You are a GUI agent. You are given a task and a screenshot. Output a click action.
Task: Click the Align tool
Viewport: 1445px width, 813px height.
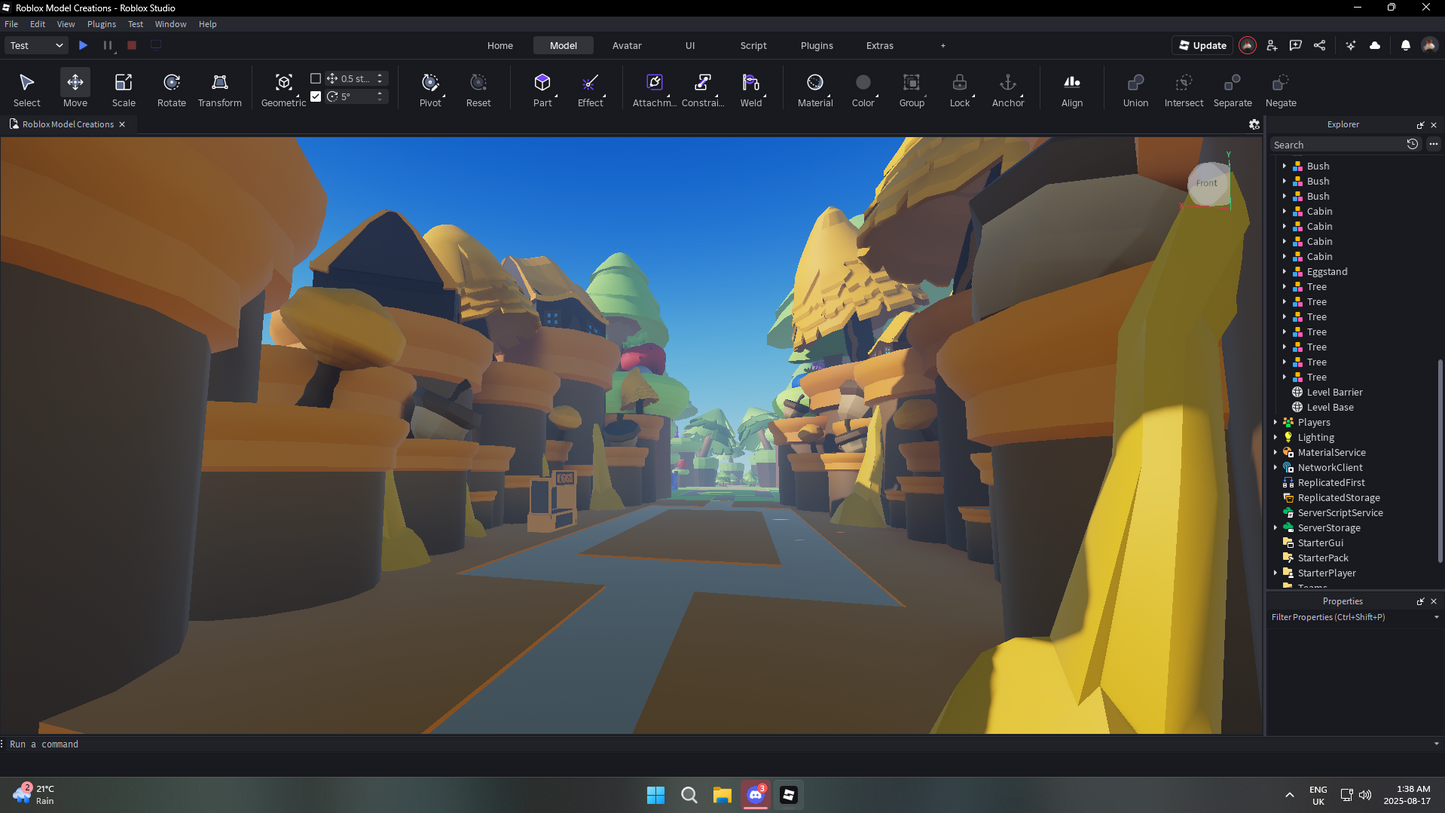[1071, 88]
